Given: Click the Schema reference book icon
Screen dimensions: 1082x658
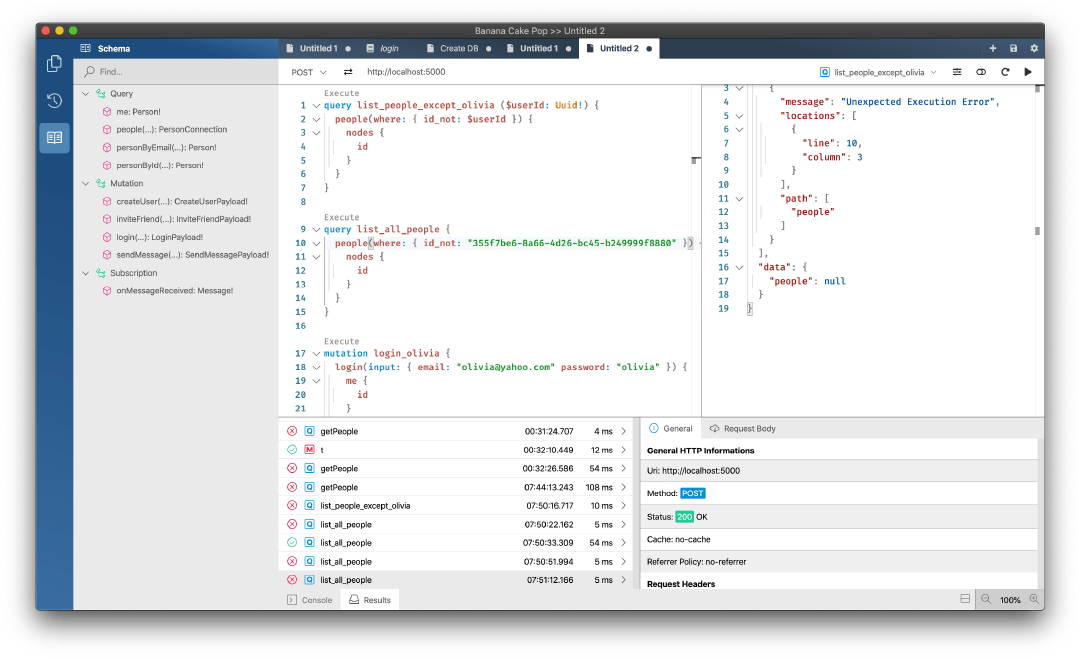Looking at the screenshot, I should point(55,138).
